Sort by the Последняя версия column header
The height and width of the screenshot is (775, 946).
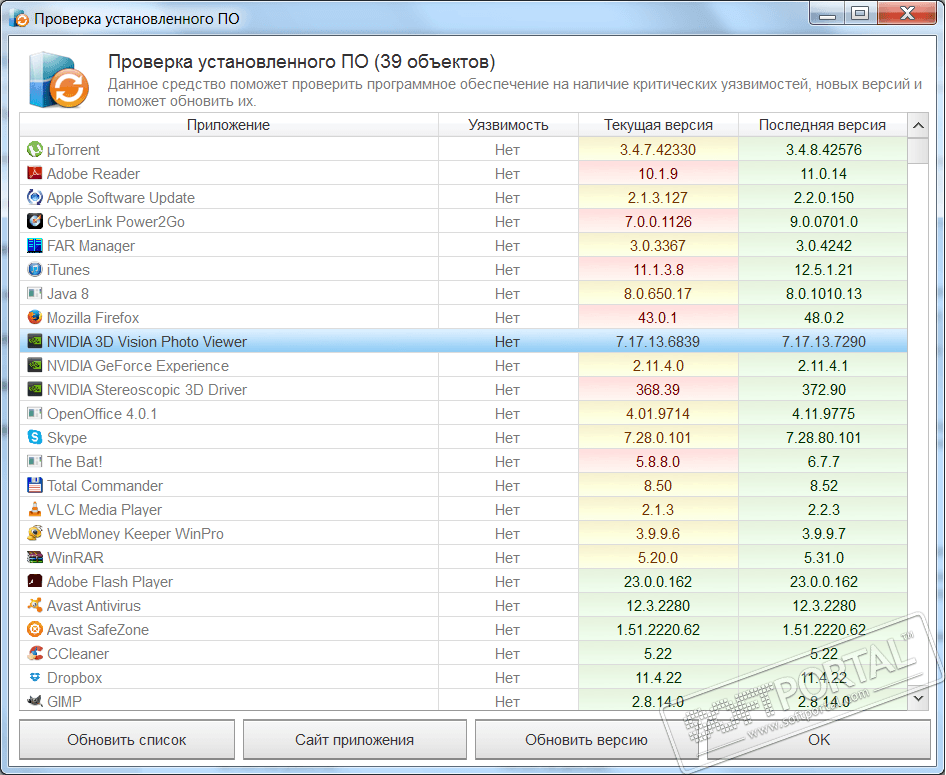pyautogui.click(x=822, y=125)
